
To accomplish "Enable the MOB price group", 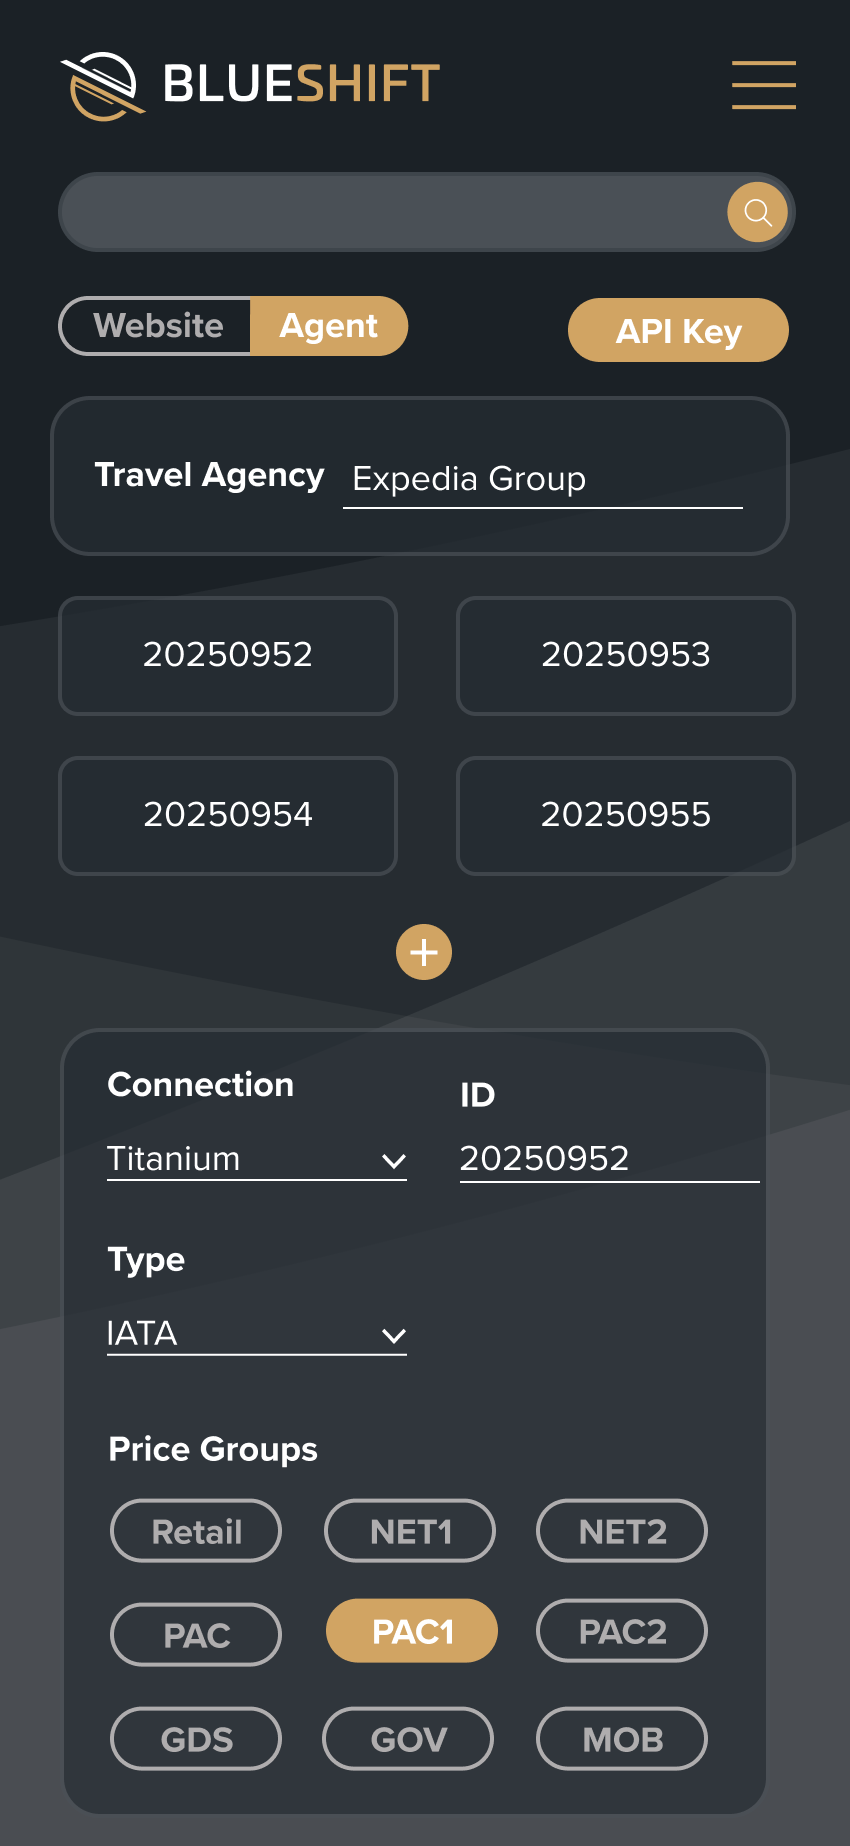I will point(622,1739).
